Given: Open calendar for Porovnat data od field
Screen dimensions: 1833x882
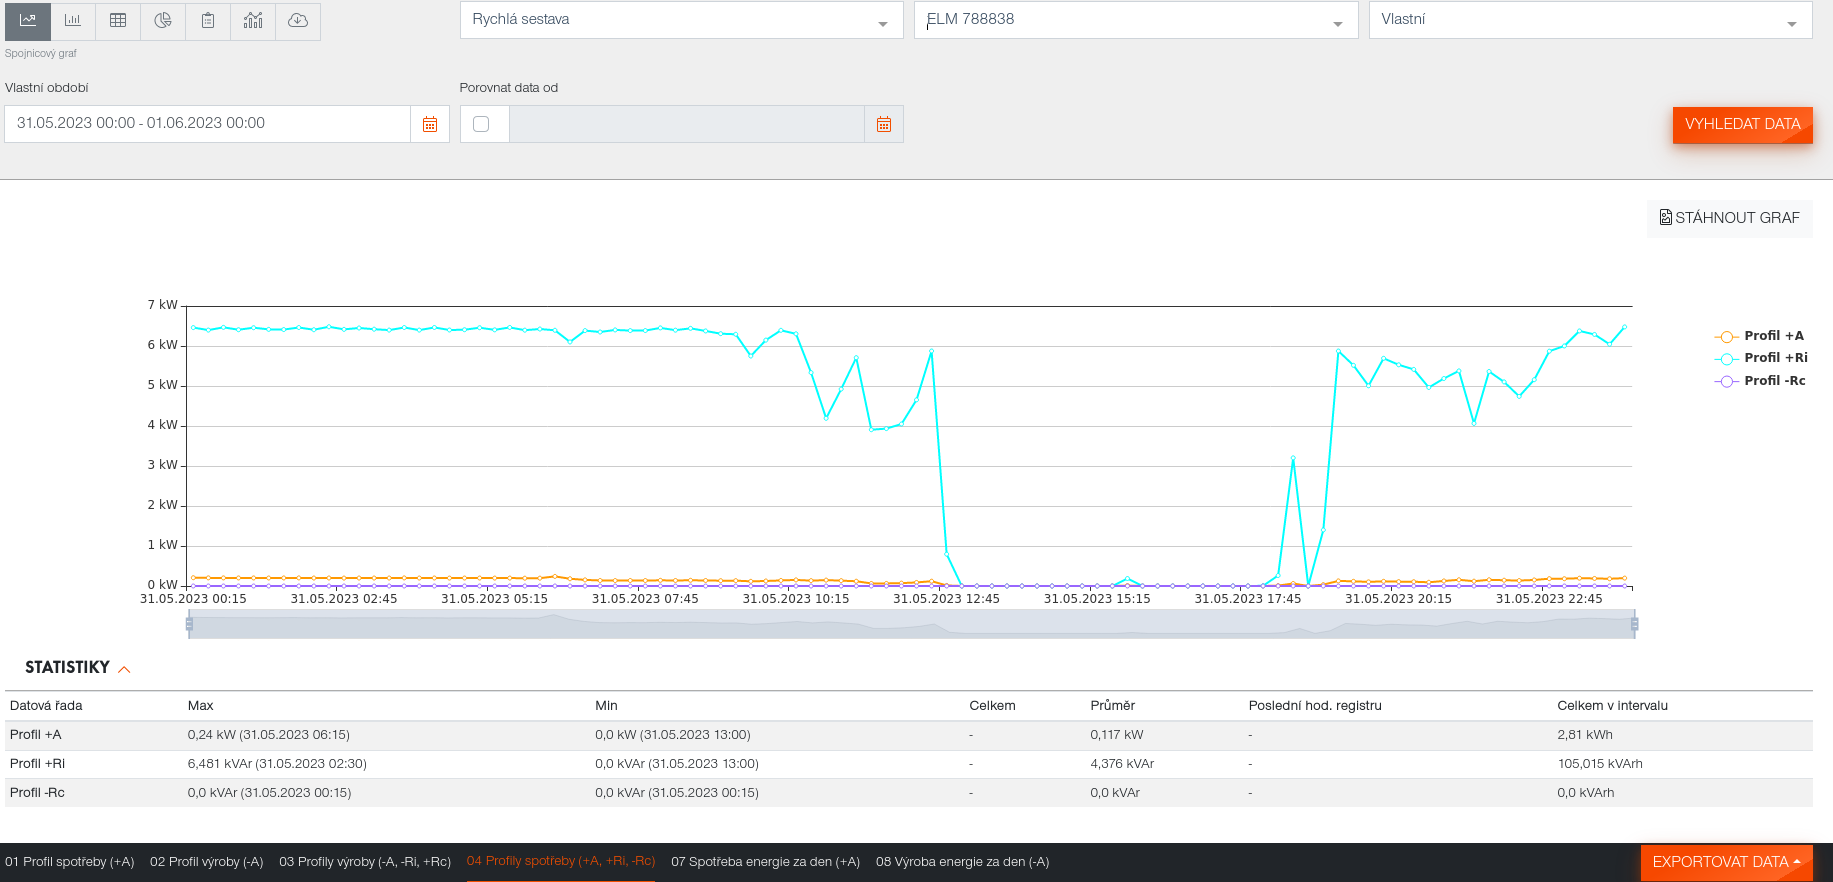Looking at the screenshot, I should (884, 124).
